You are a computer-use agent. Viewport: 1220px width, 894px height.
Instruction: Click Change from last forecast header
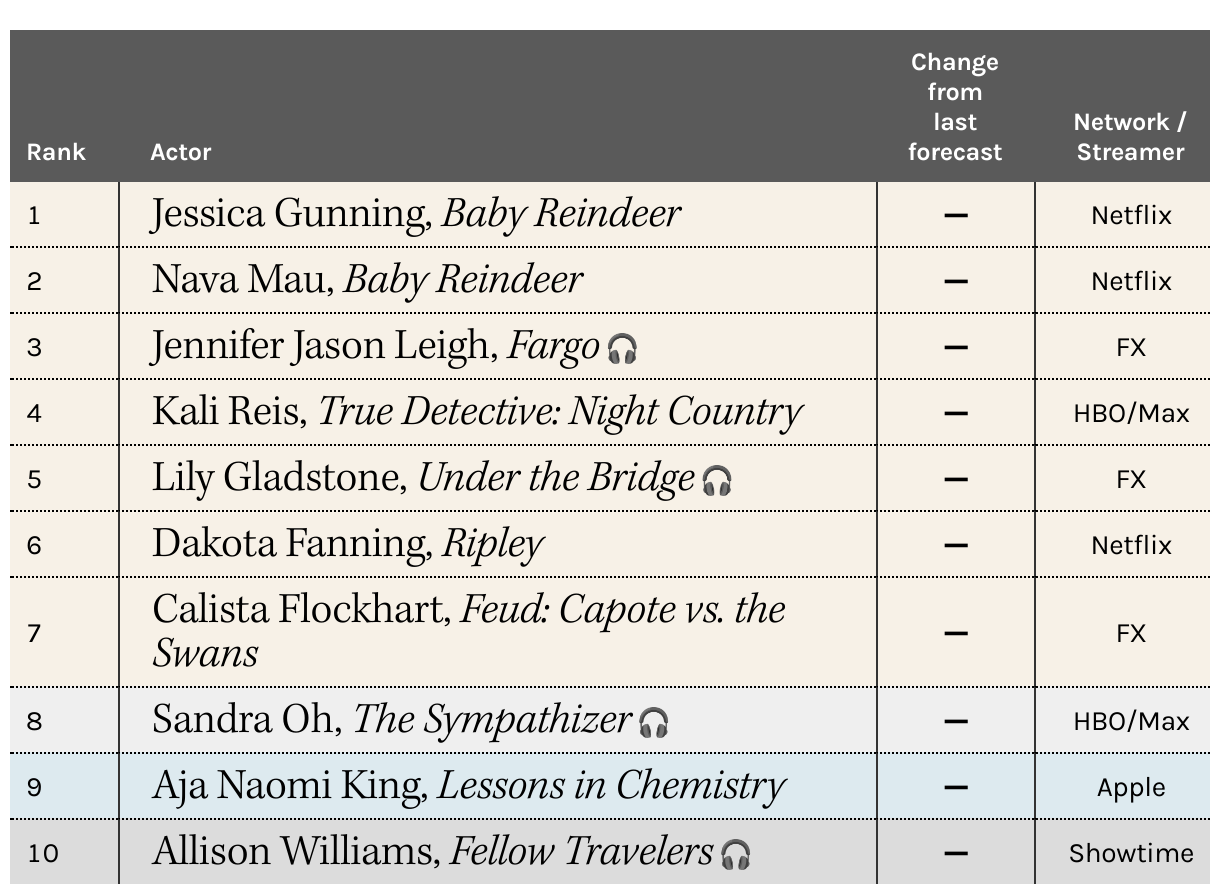click(x=955, y=107)
